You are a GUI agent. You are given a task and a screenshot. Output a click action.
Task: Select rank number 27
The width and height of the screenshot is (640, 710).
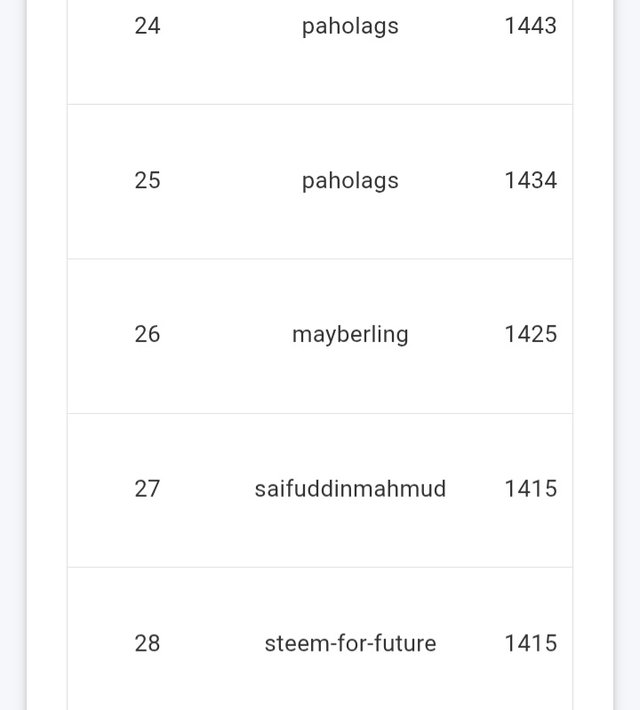coord(147,489)
